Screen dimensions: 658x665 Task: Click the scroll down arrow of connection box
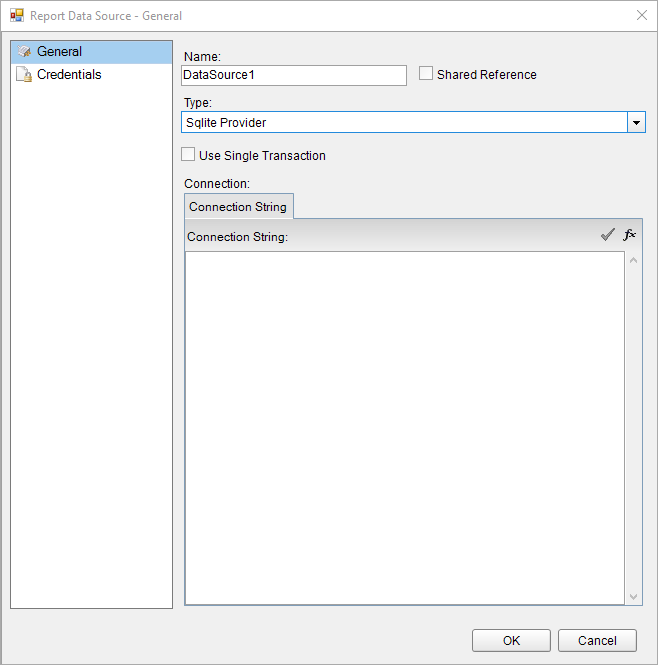(633, 597)
